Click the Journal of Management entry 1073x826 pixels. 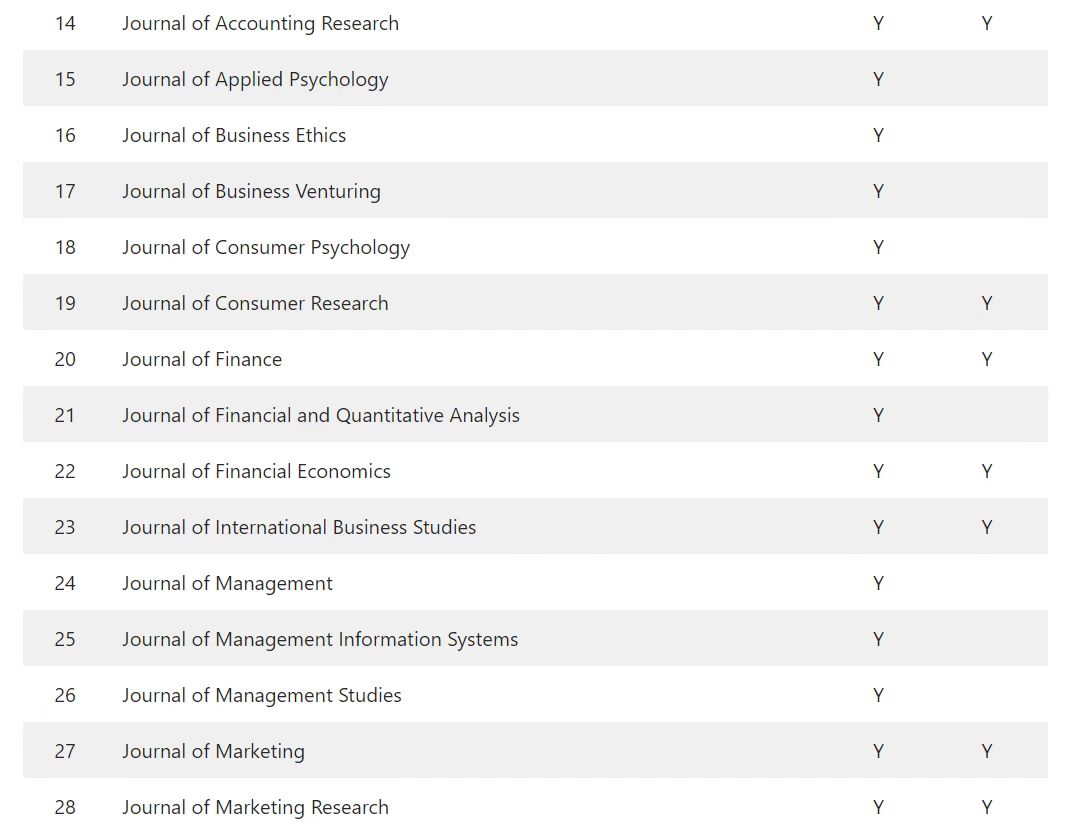[x=227, y=583]
